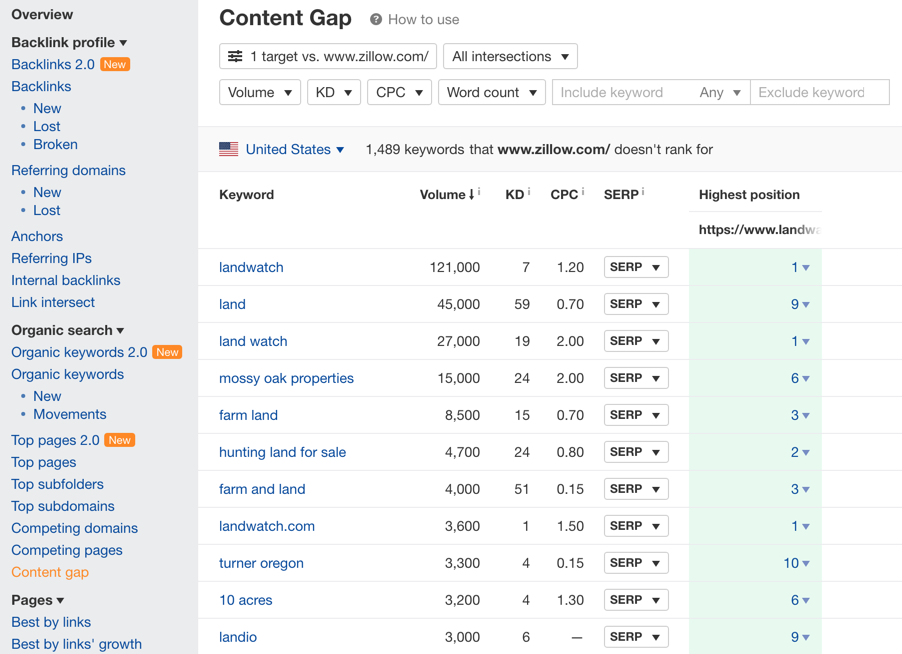This screenshot has width=902, height=654.
Task: Open the hunting land for sale keyword
Action: click(x=282, y=452)
